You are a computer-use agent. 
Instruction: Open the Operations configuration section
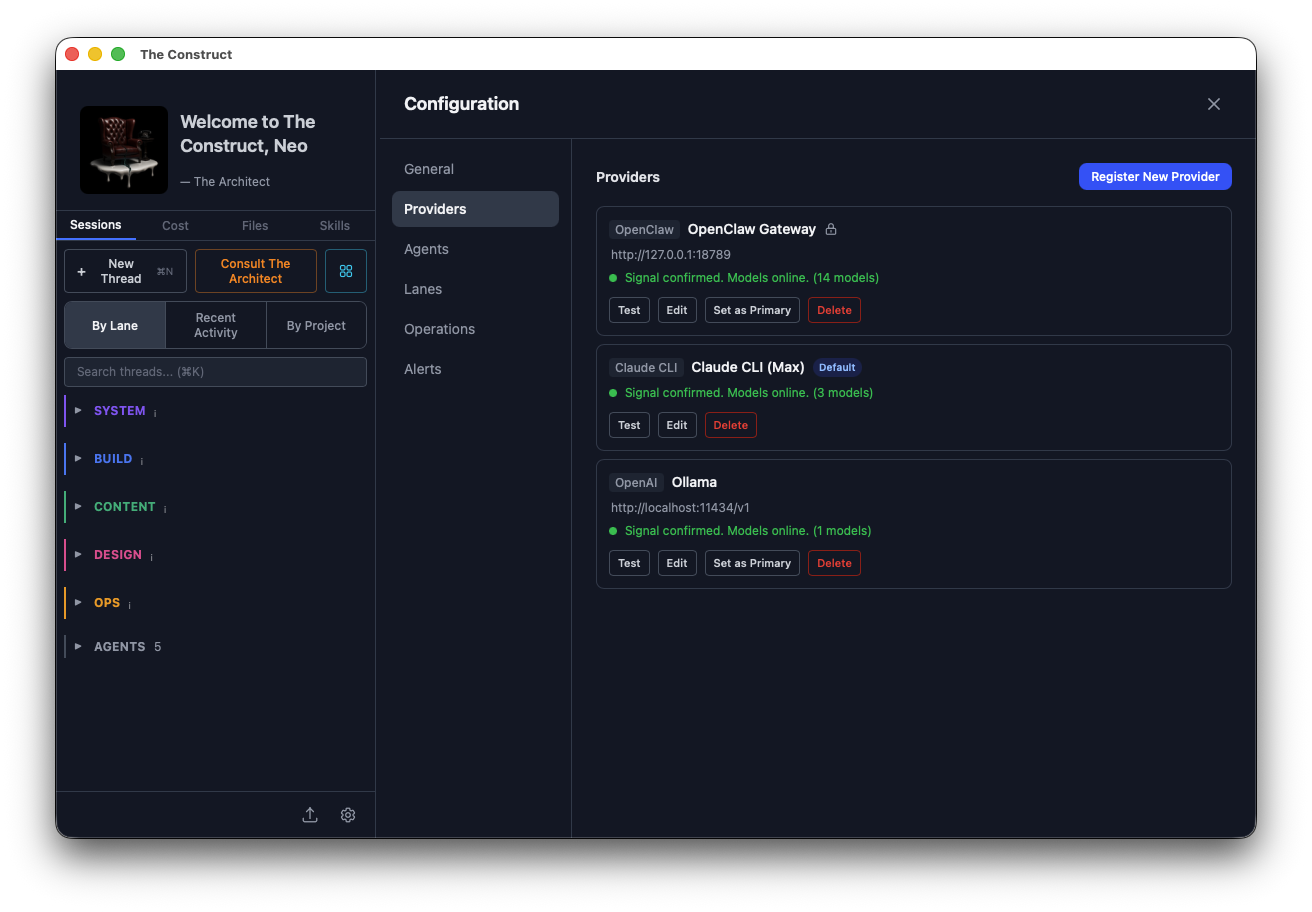click(475, 329)
